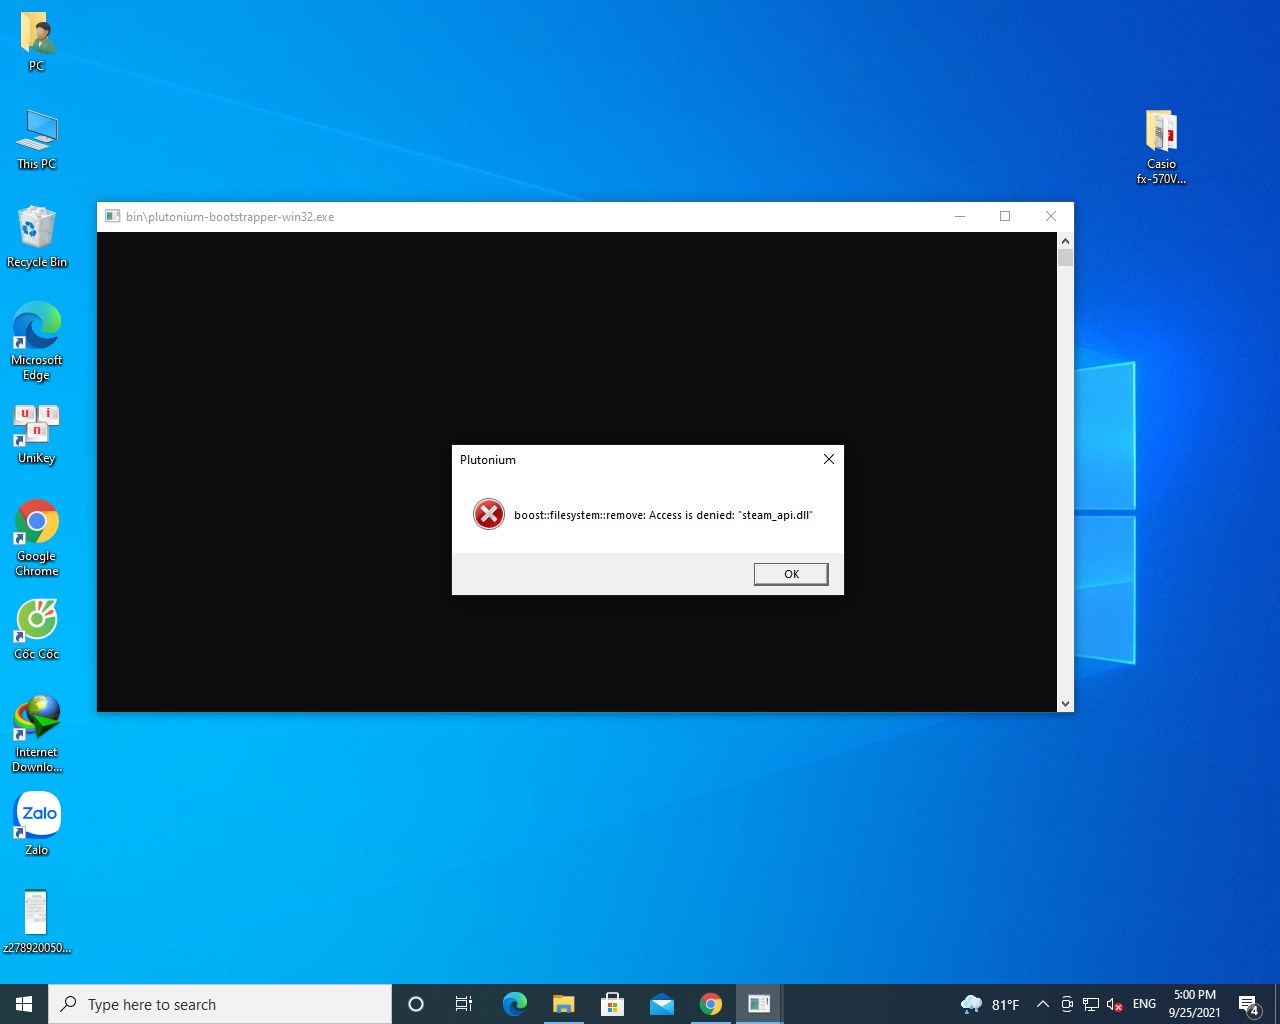Select the This PC desktop icon

pyautogui.click(x=37, y=140)
